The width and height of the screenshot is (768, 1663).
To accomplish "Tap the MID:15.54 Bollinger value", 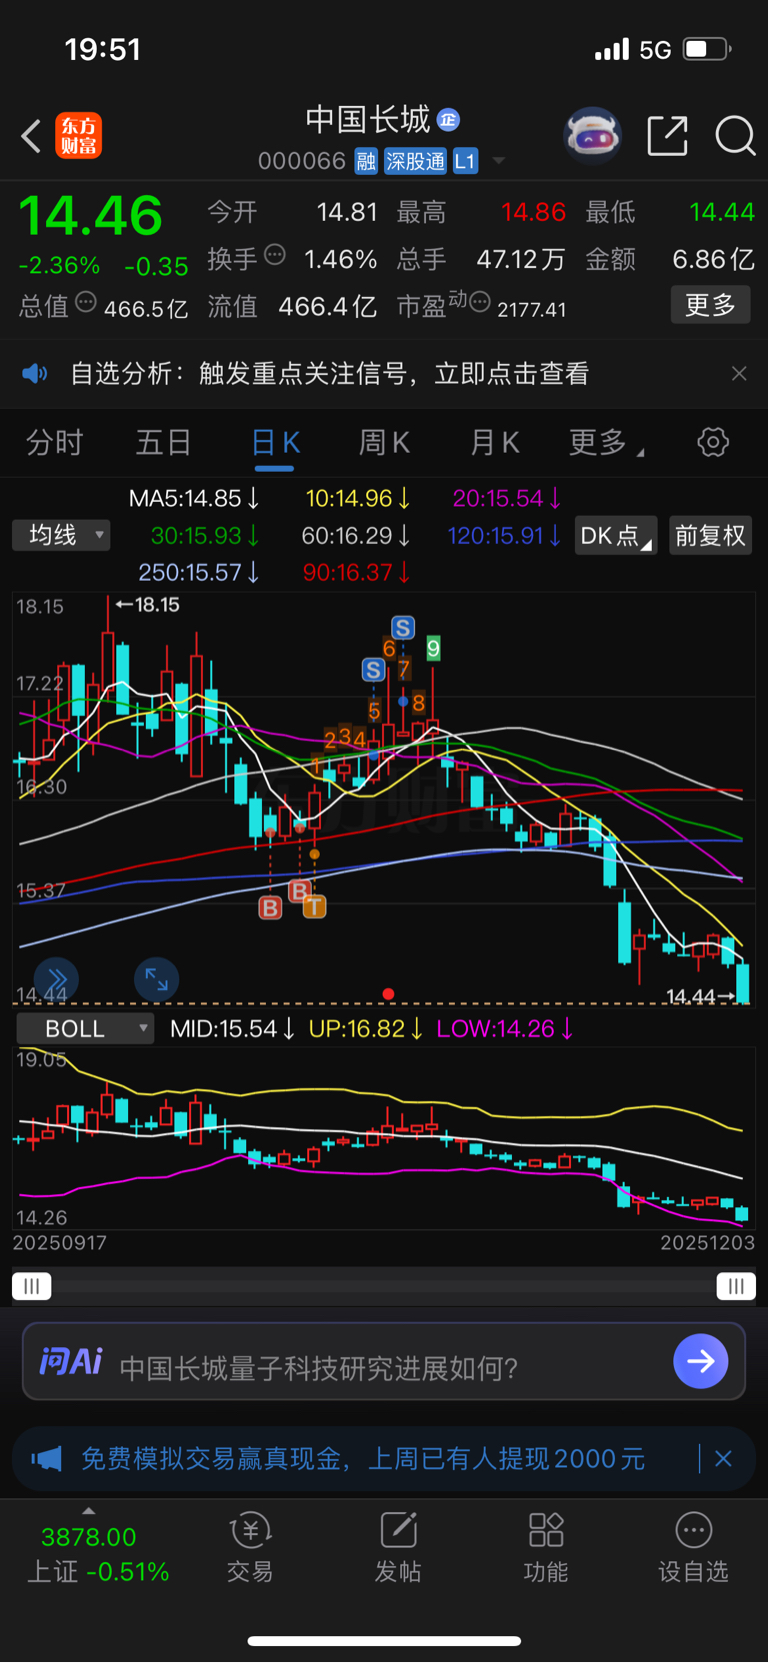I will [x=232, y=1029].
